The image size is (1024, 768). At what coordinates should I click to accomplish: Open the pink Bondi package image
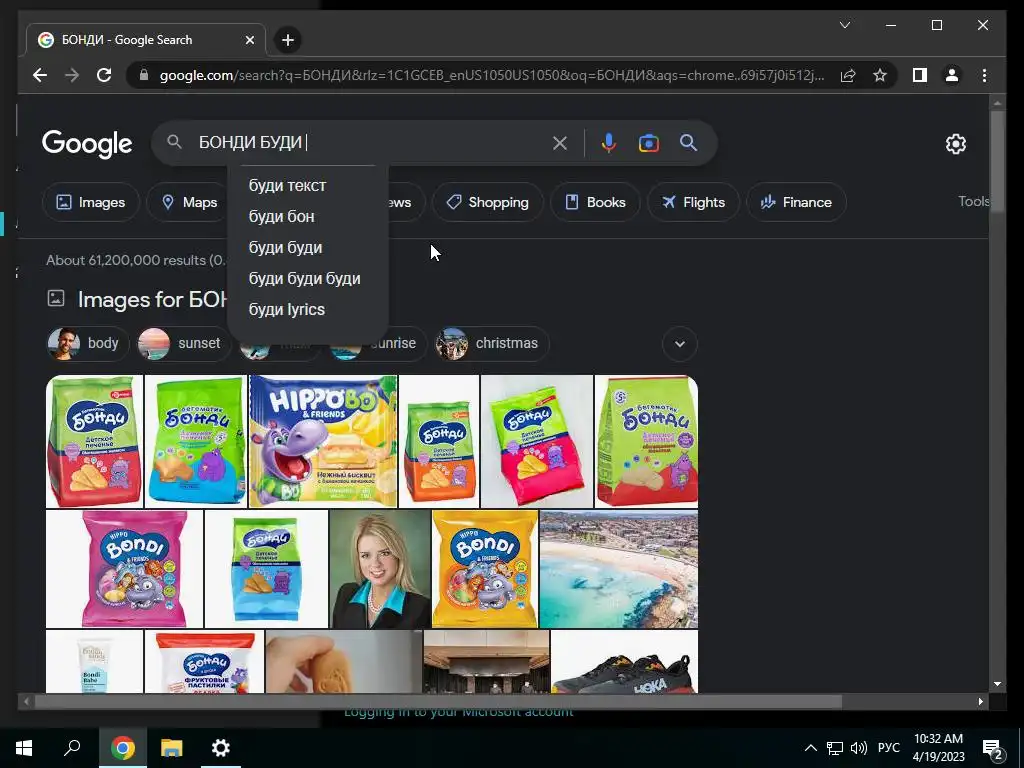(x=125, y=569)
